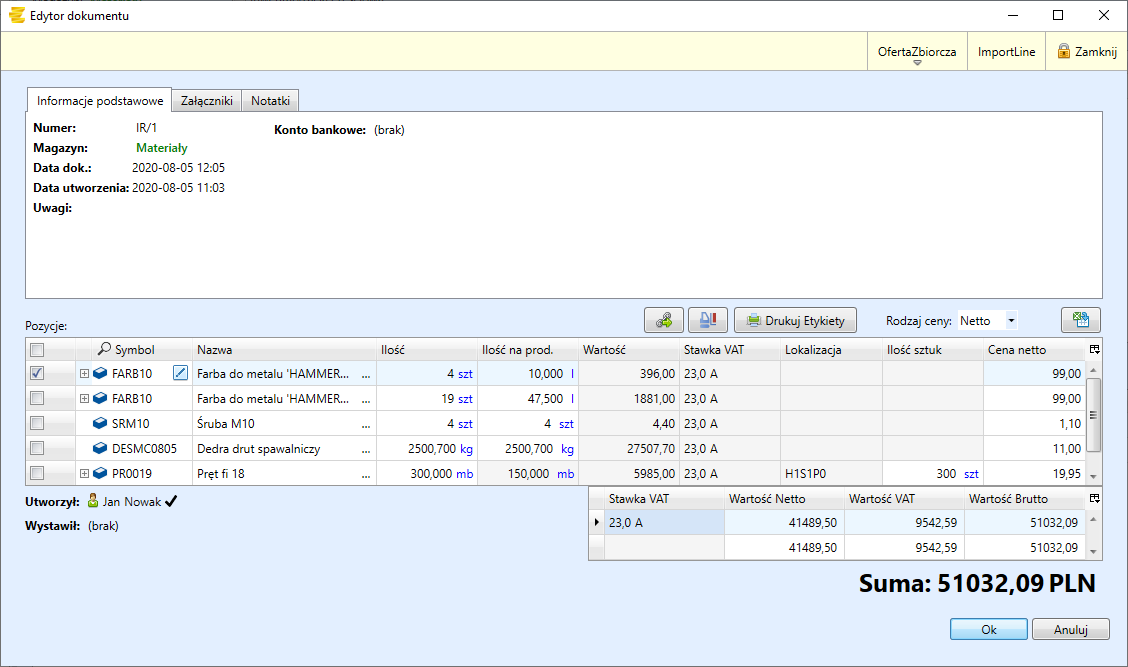Click the blue cube icon of SRM10 row
The width and height of the screenshot is (1128, 667).
tap(100, 424)
